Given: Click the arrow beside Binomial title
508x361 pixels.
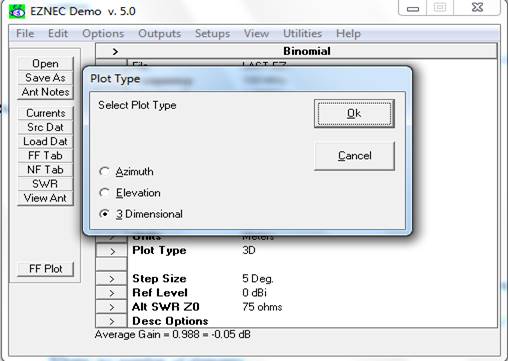Looking at the screenshot, I should click(115, 52).
